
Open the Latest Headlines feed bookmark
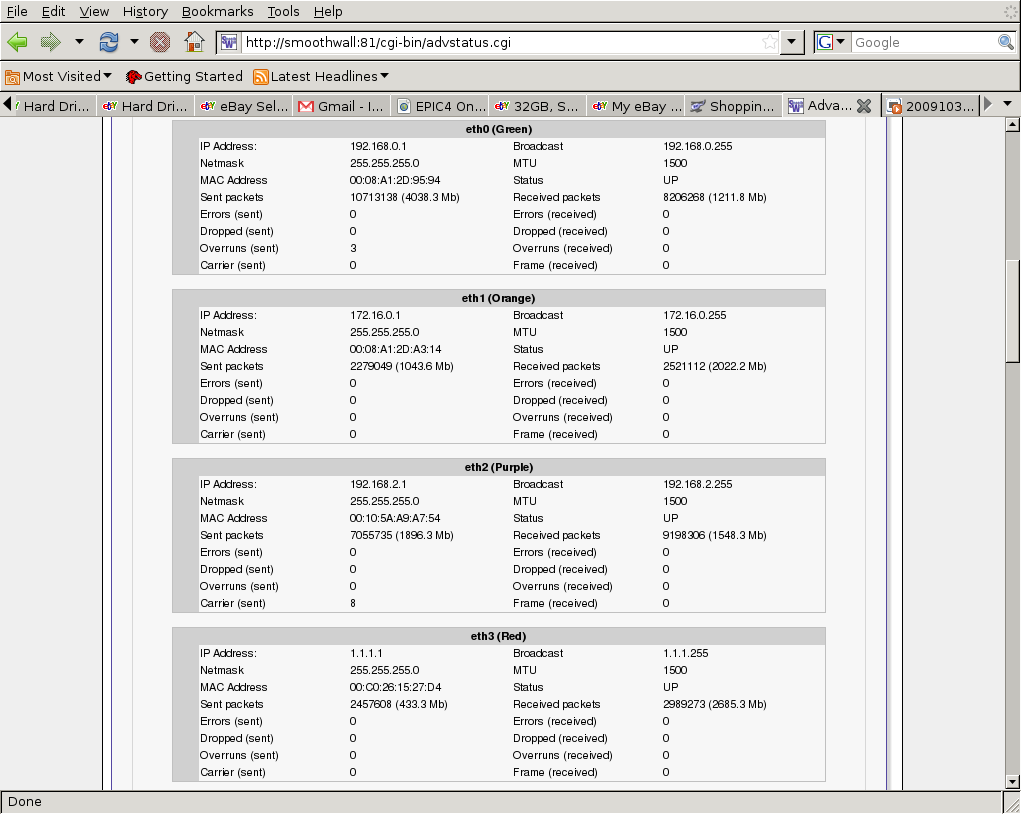(x=320, y=76)
